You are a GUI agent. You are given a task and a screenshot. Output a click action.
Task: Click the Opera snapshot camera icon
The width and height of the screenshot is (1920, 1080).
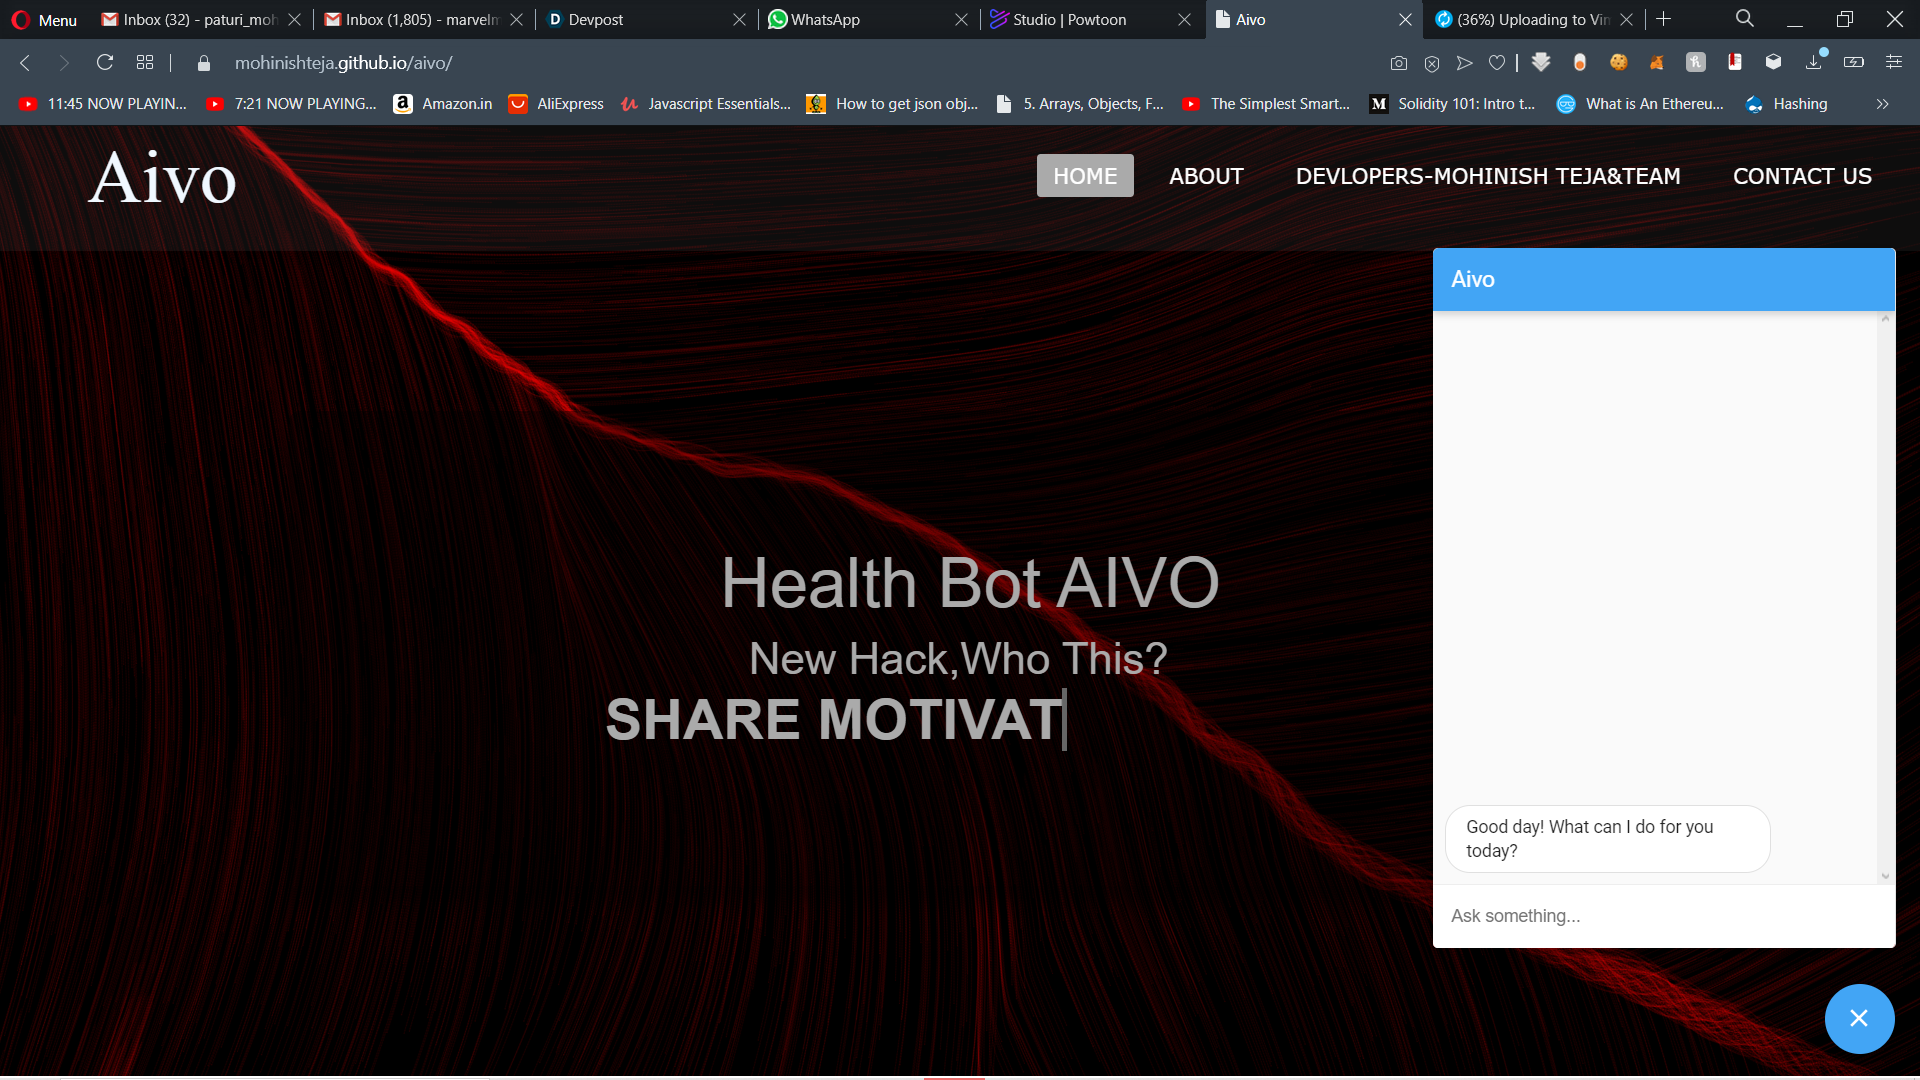coord(1398,63)
